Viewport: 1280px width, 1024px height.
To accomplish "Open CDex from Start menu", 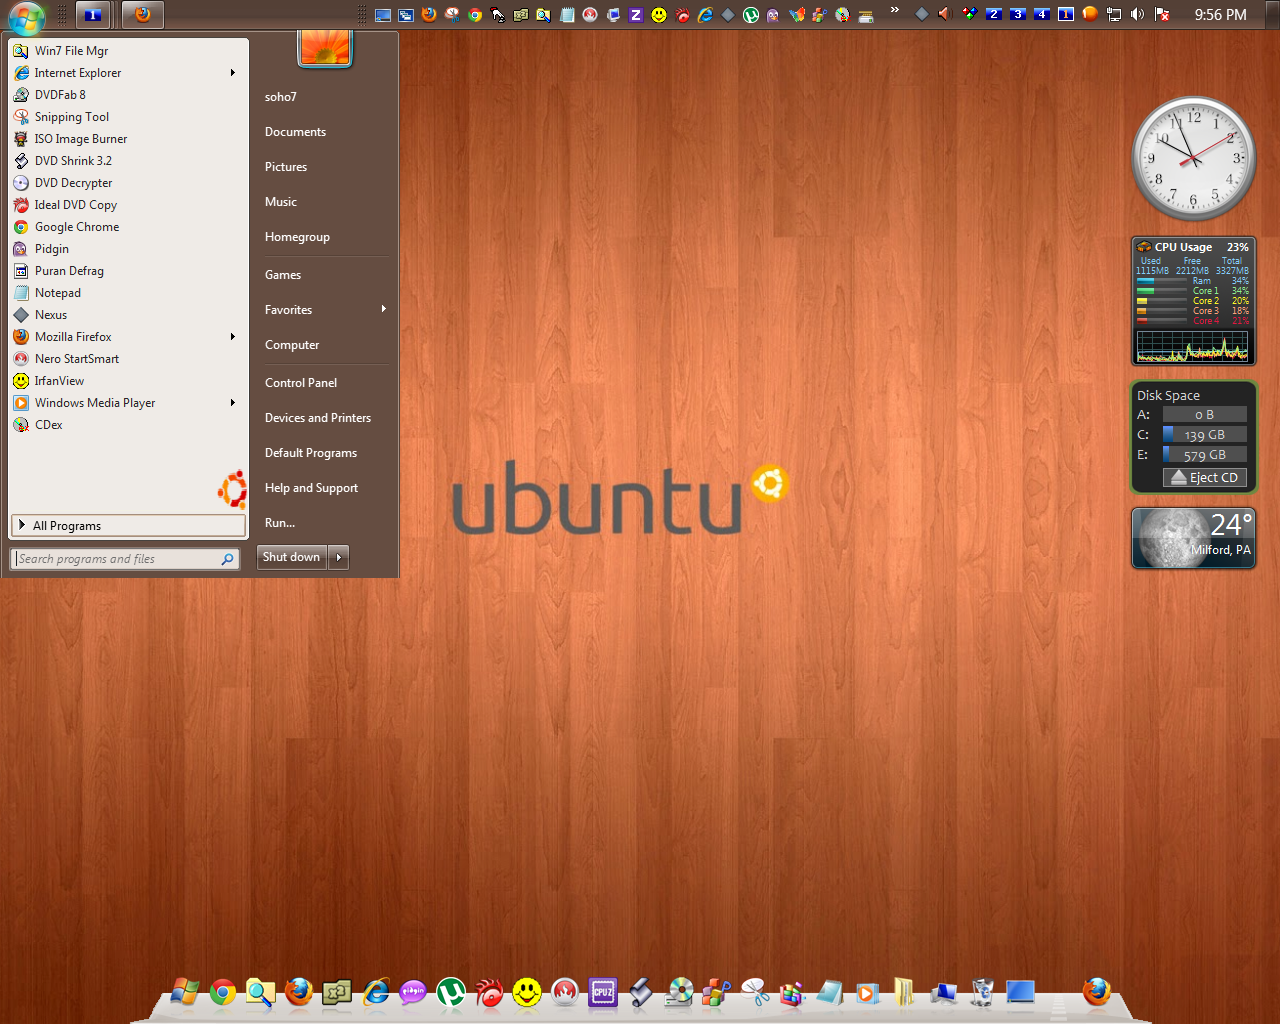I will pyautogui.click(x=128, y=425).
